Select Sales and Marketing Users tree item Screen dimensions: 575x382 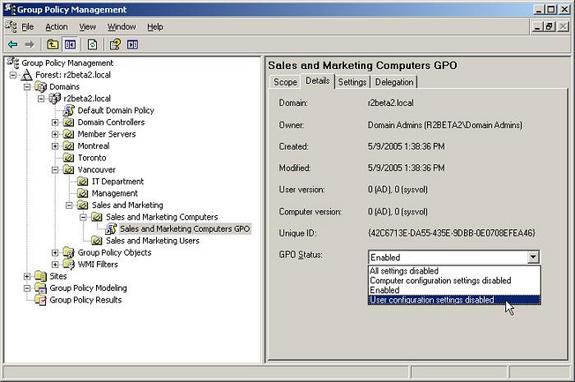point(153,241)
